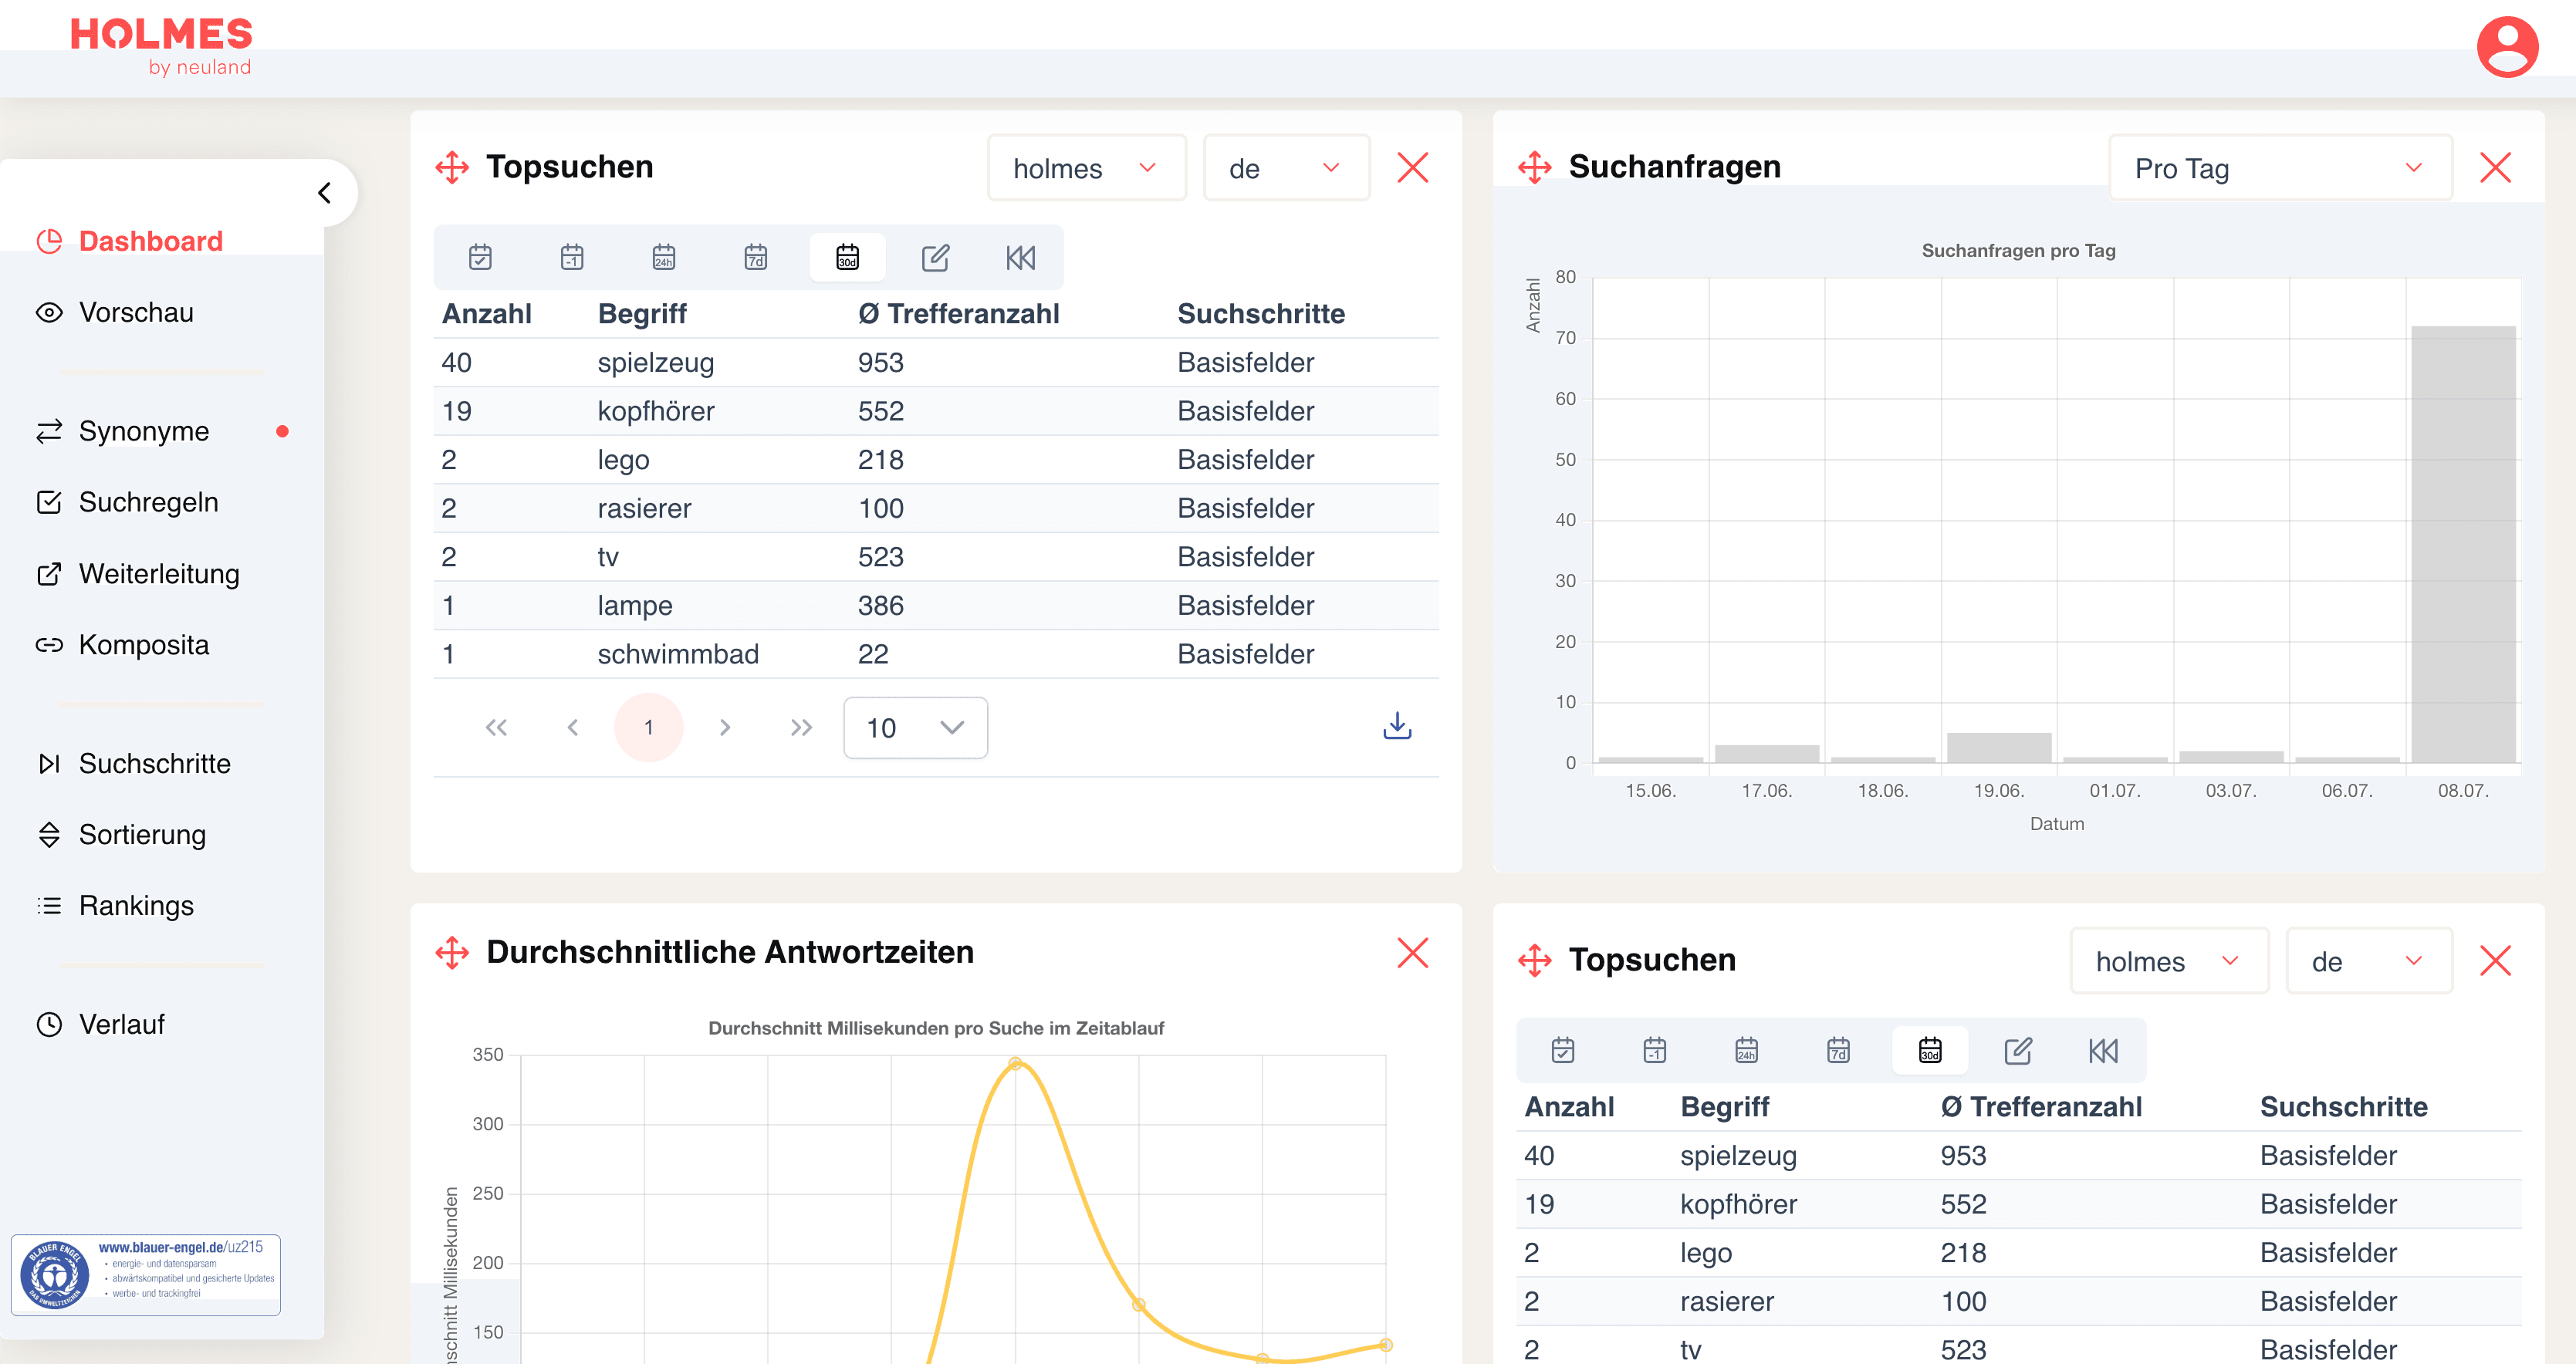Grab the move handle of the Suchanfragen widget
Image resolution: width=2576 pixels, height=1364 pixels.
[x=1535, y=167]
